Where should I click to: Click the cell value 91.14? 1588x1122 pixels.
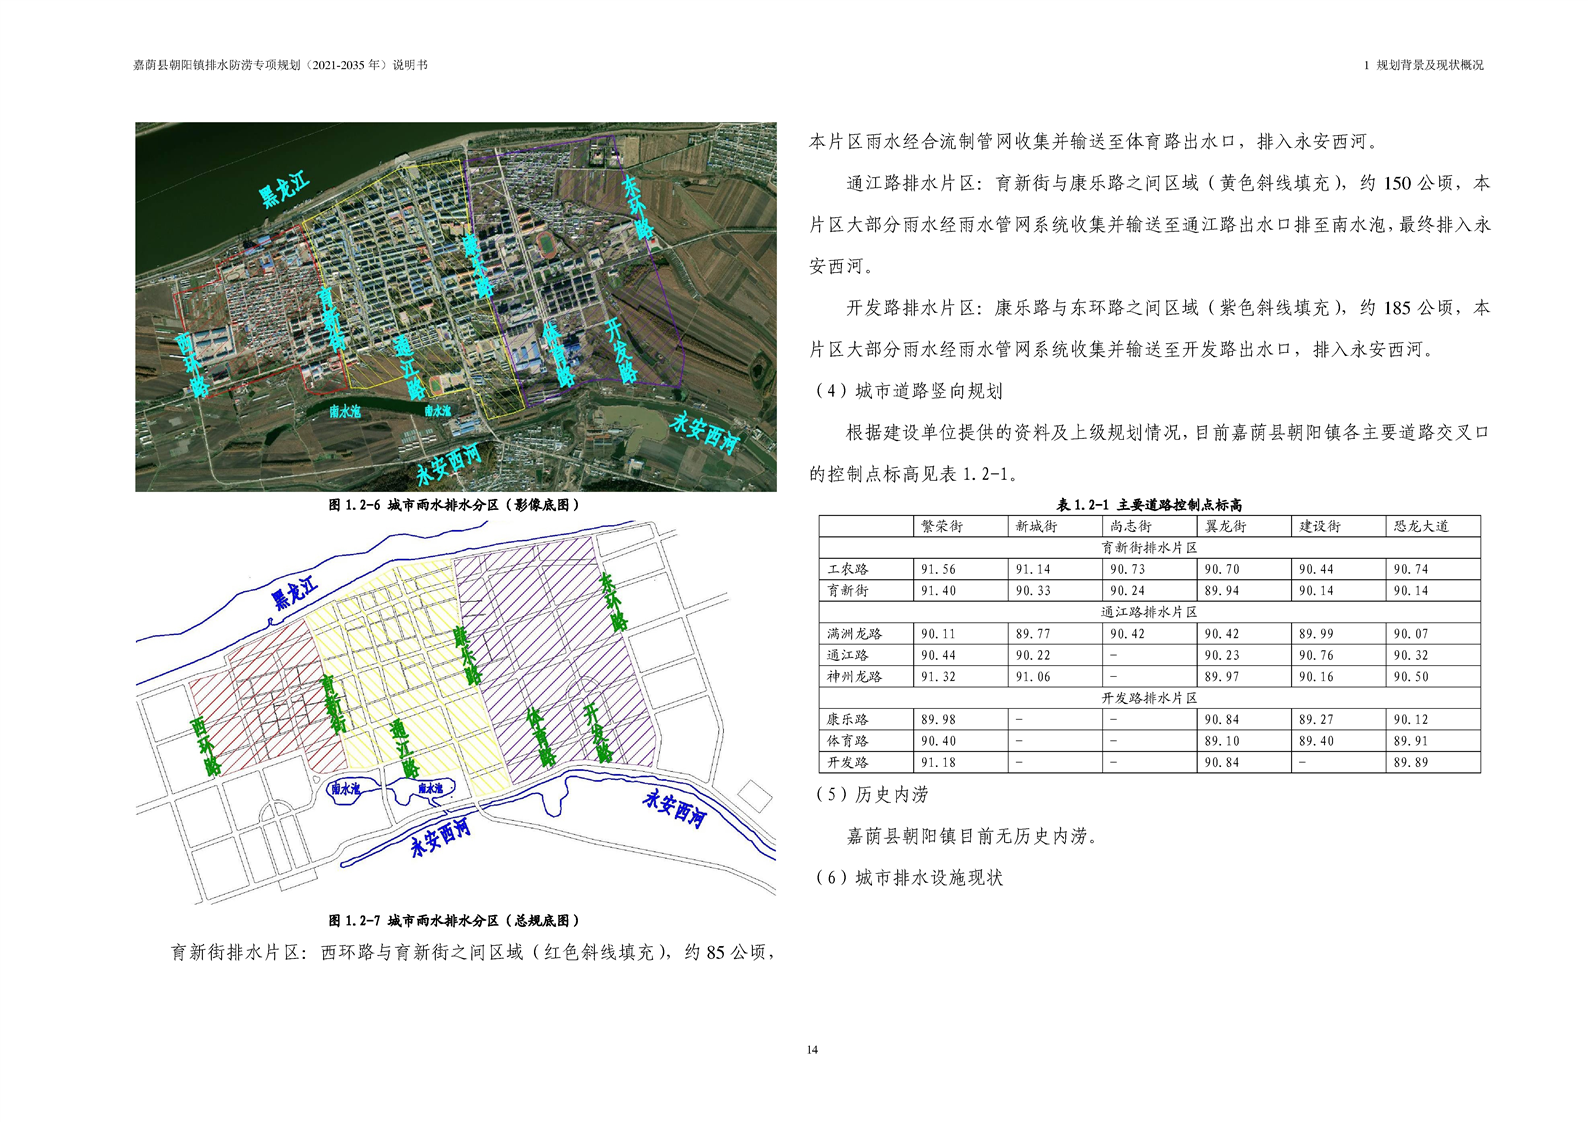click(1033, 569)
